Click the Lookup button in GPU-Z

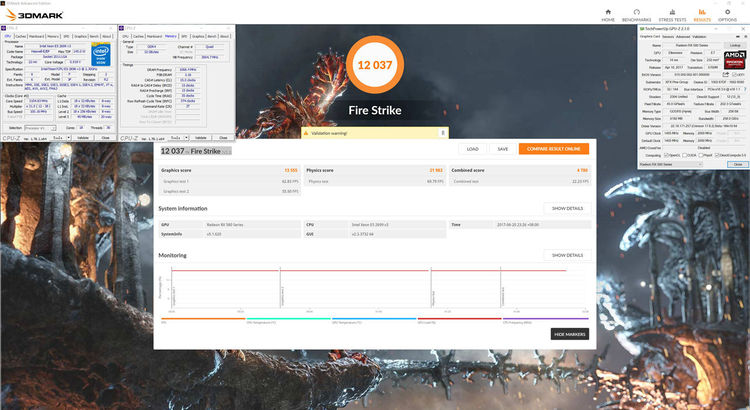pyautogui.click(x=734, y=45)
